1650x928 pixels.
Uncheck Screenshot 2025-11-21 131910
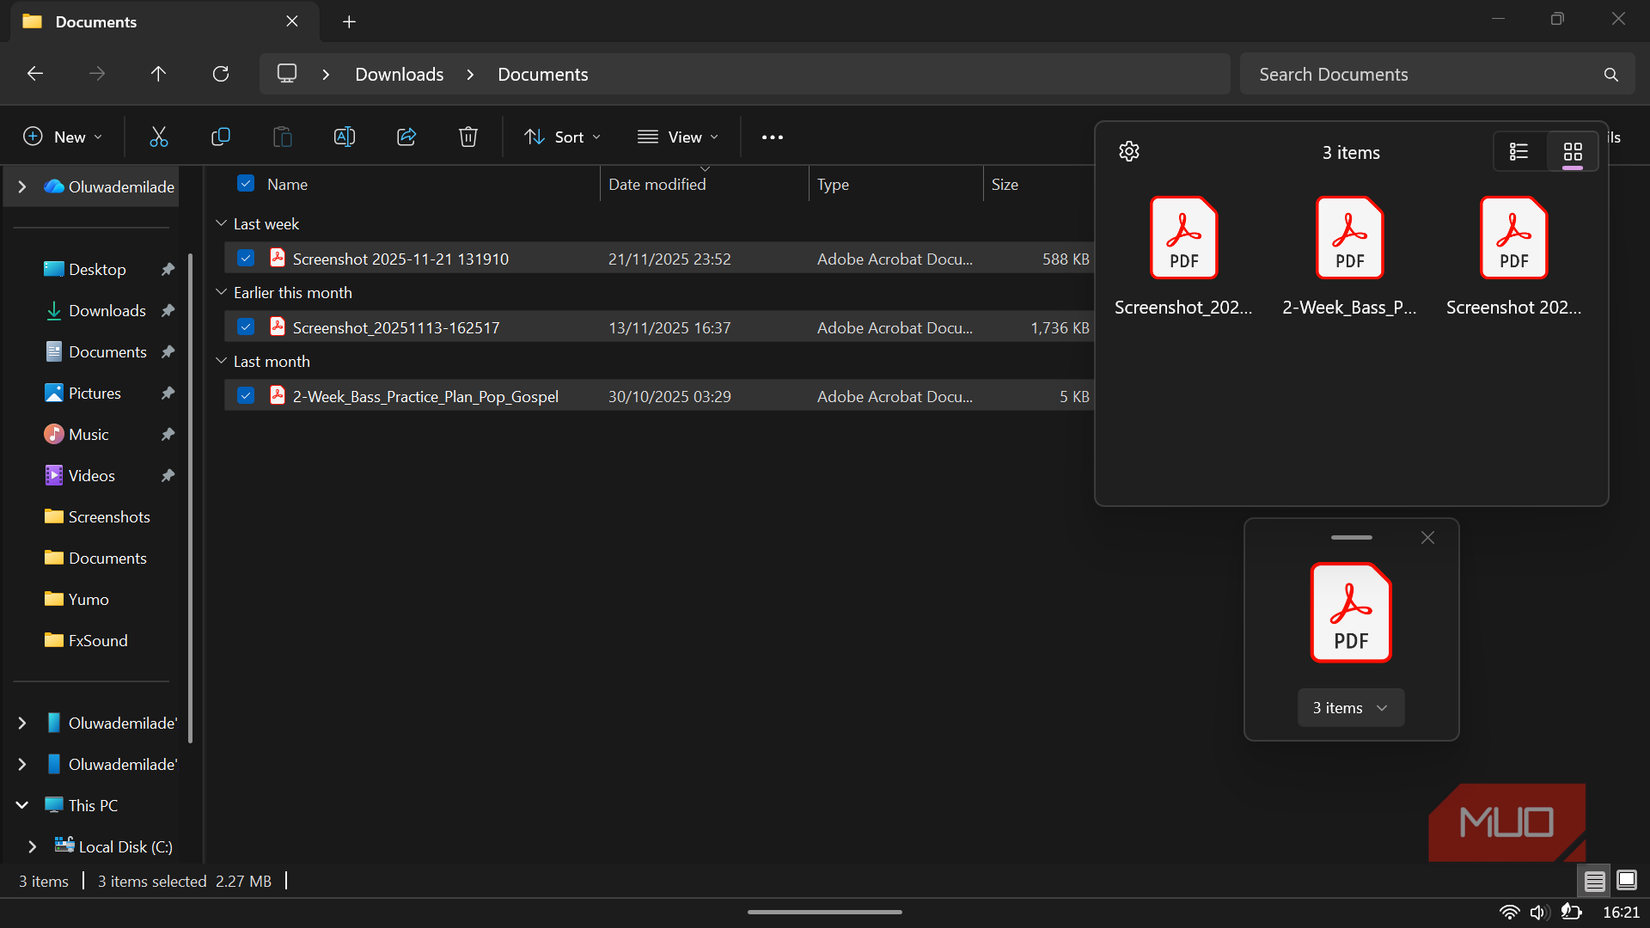245,257
